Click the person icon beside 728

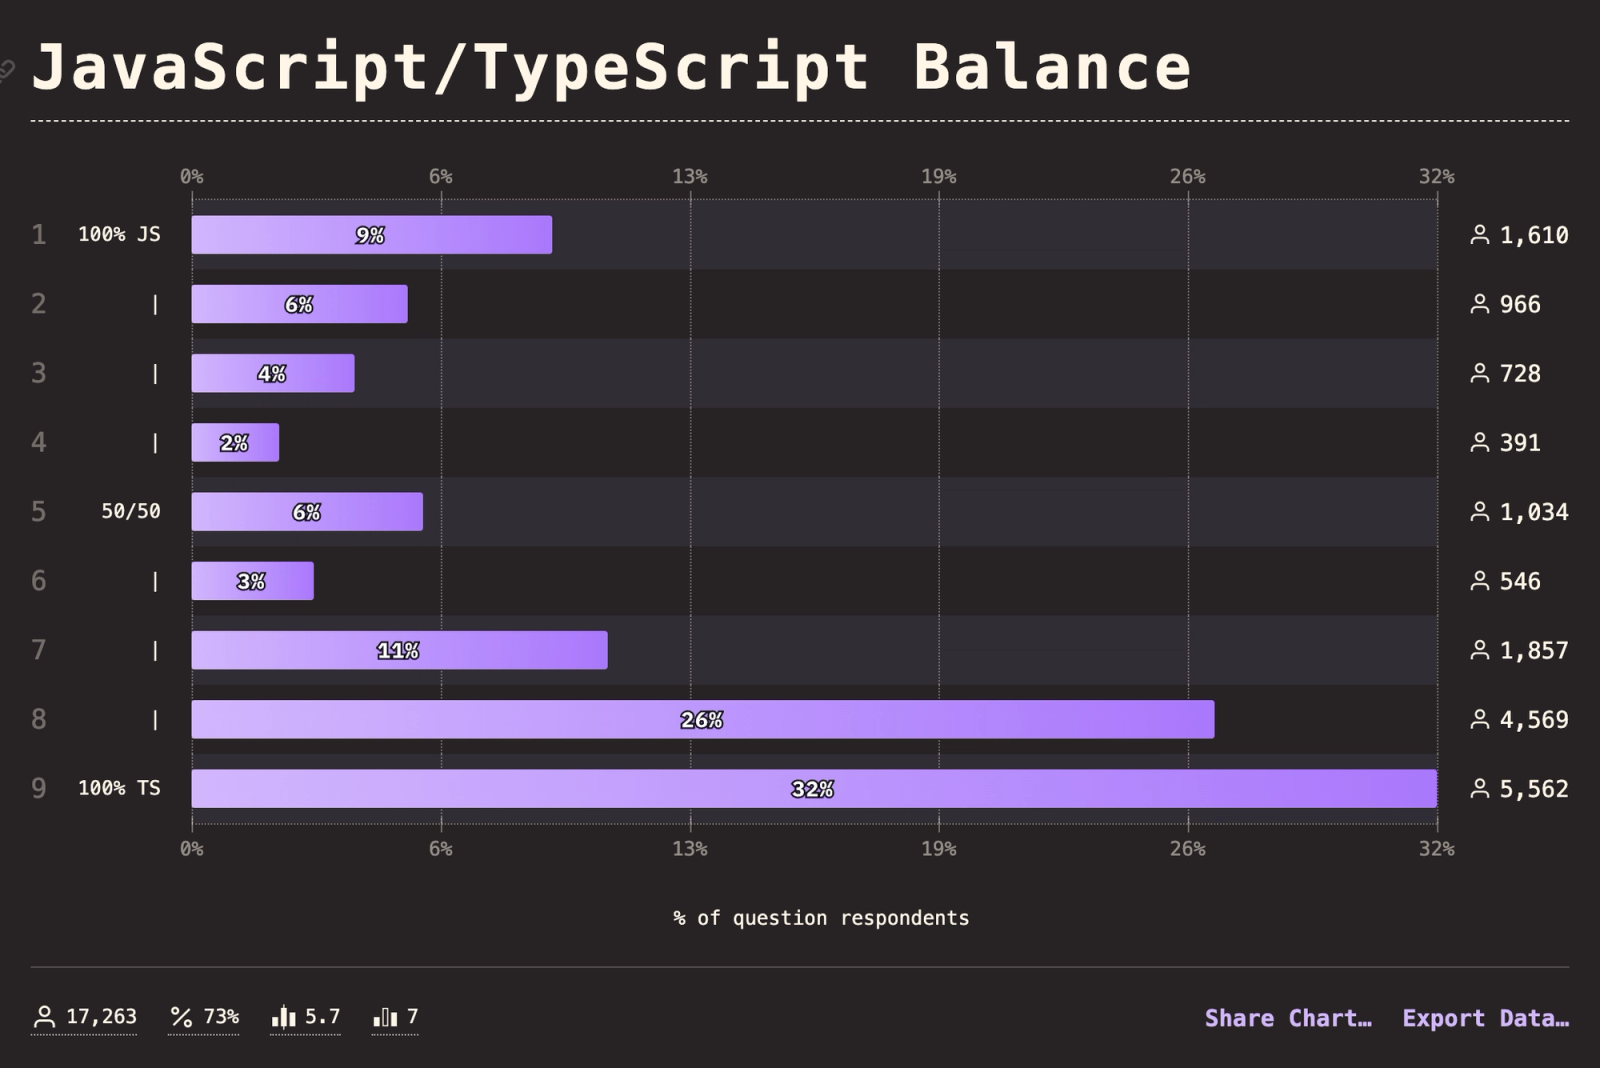1480,373
